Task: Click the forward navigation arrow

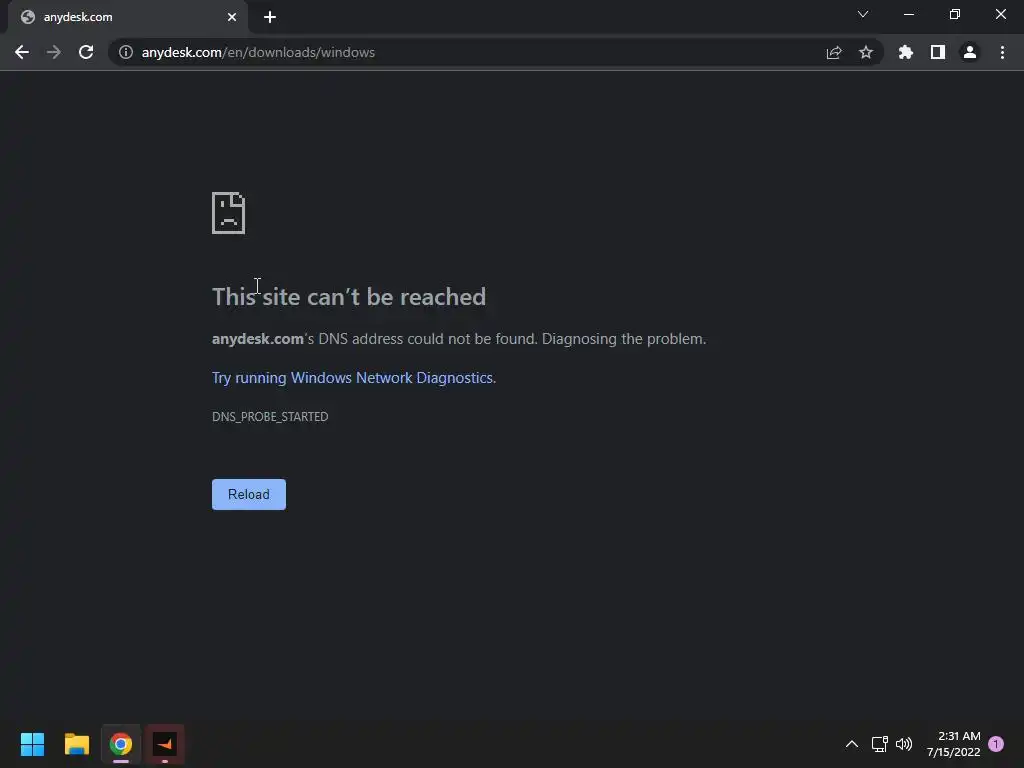Action: click(54, 52)
